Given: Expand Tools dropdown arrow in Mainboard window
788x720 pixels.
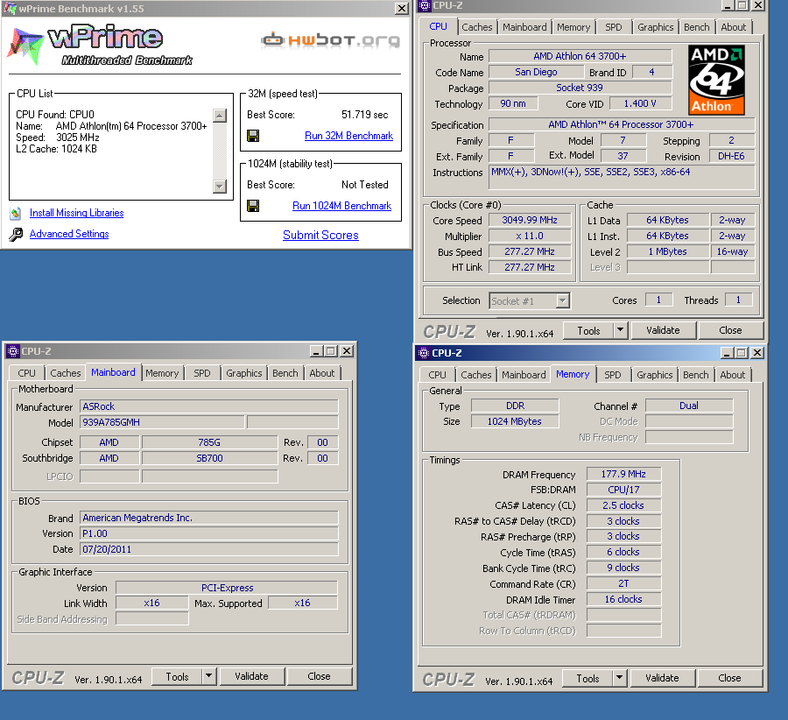Looking at the screenshot, I should pyautogui.click(x=209, y=676).
